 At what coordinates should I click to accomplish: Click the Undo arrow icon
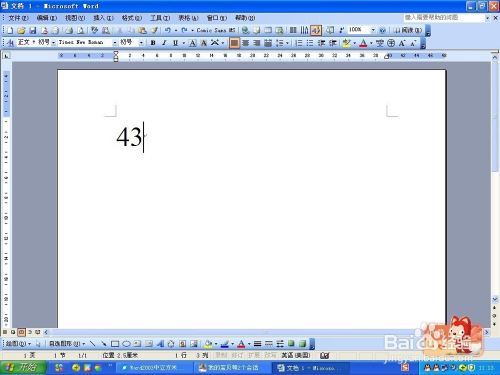[x=168, y=31]
